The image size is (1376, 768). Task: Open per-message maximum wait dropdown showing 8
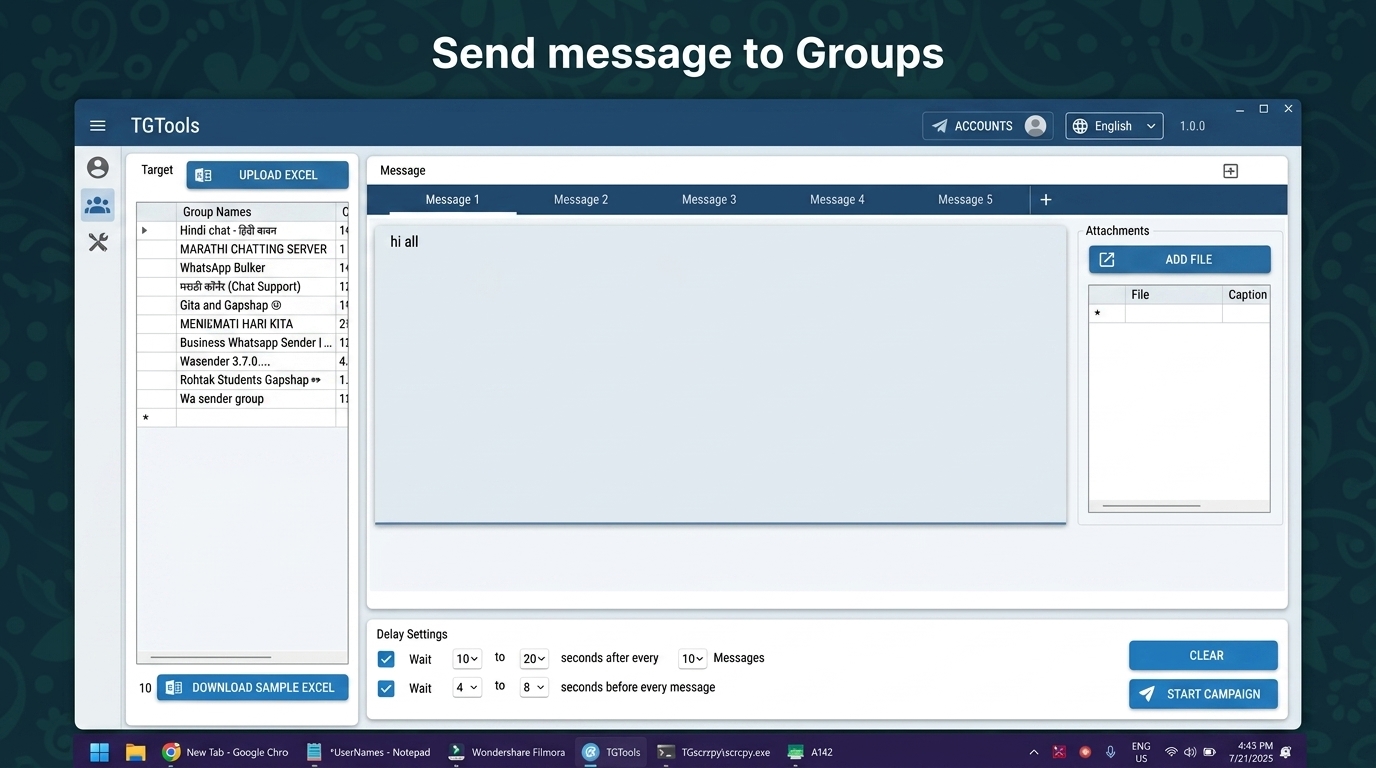pos(535,687)
